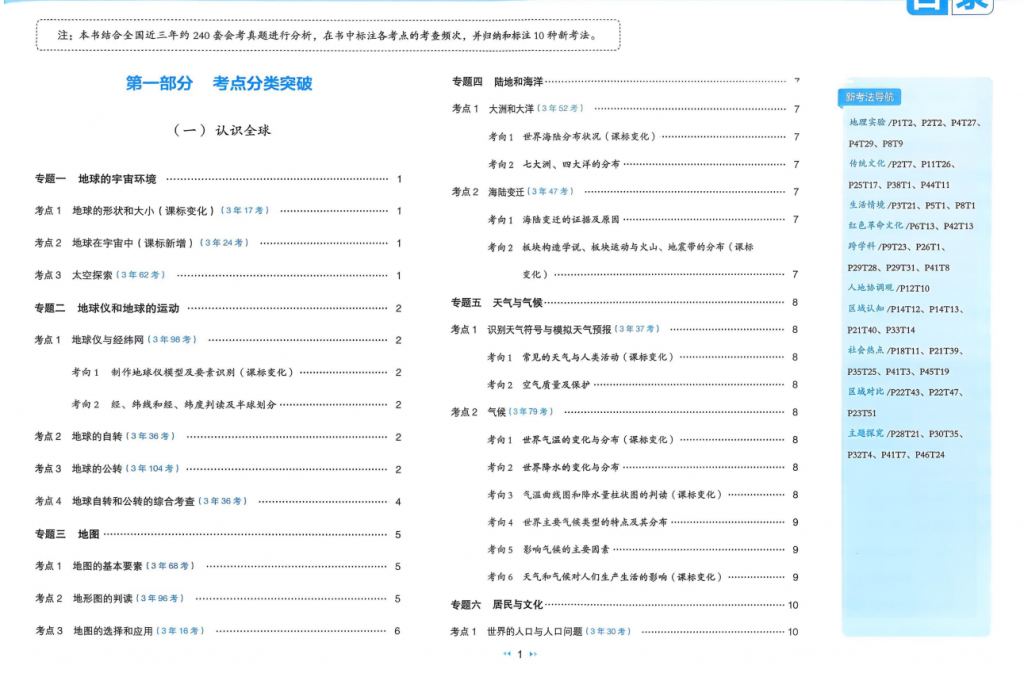This screenshot has width=1024, height=673.
Task: Open 专题六 居民与文化 entry
Action: (x=497, y=604)
